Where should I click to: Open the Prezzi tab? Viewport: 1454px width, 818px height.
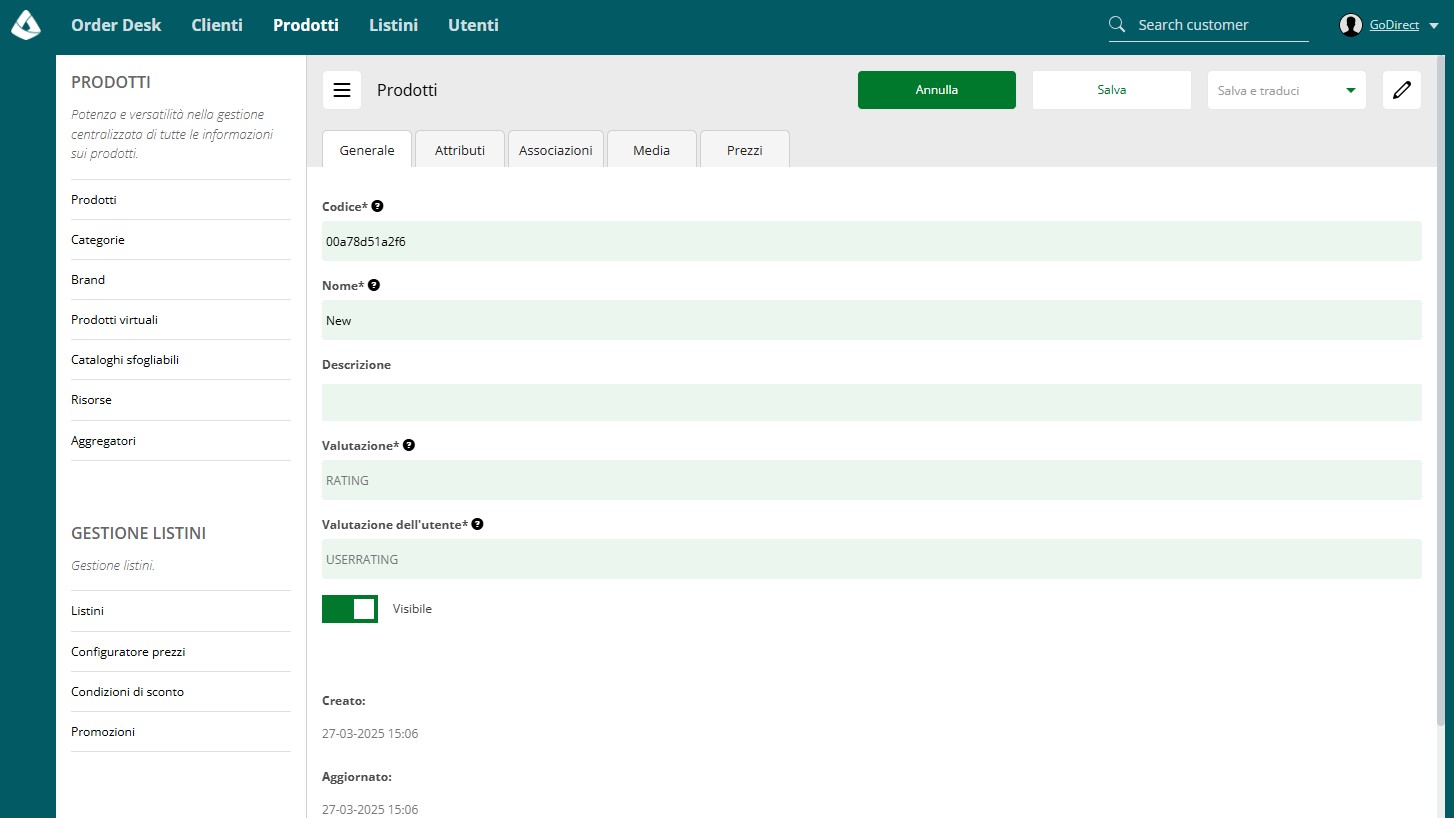click(745, 150)
